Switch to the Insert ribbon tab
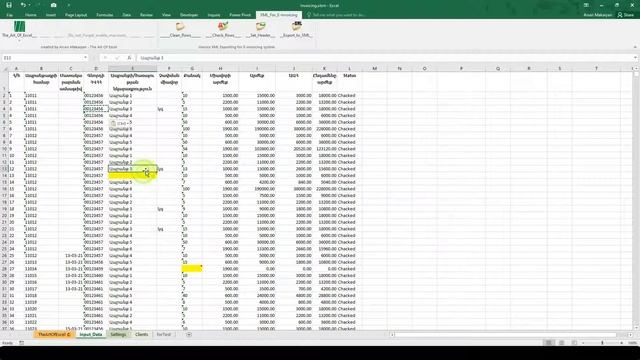Viewport: 640px width, 360px height. coord(51,15)
